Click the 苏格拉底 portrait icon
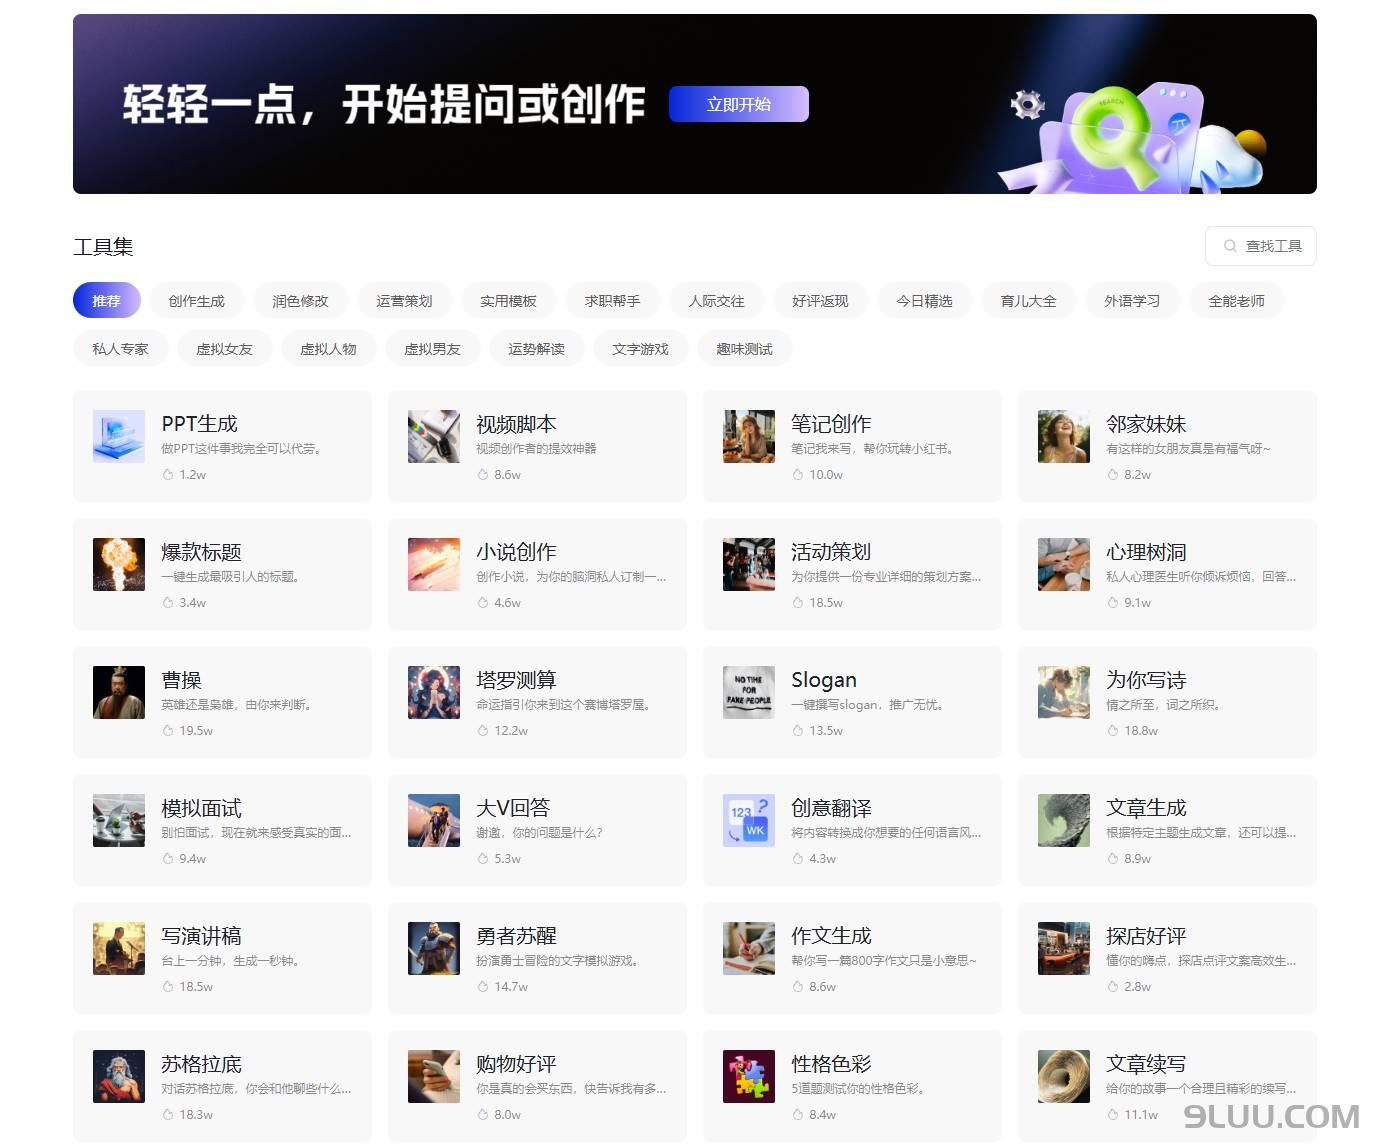 119,1076
